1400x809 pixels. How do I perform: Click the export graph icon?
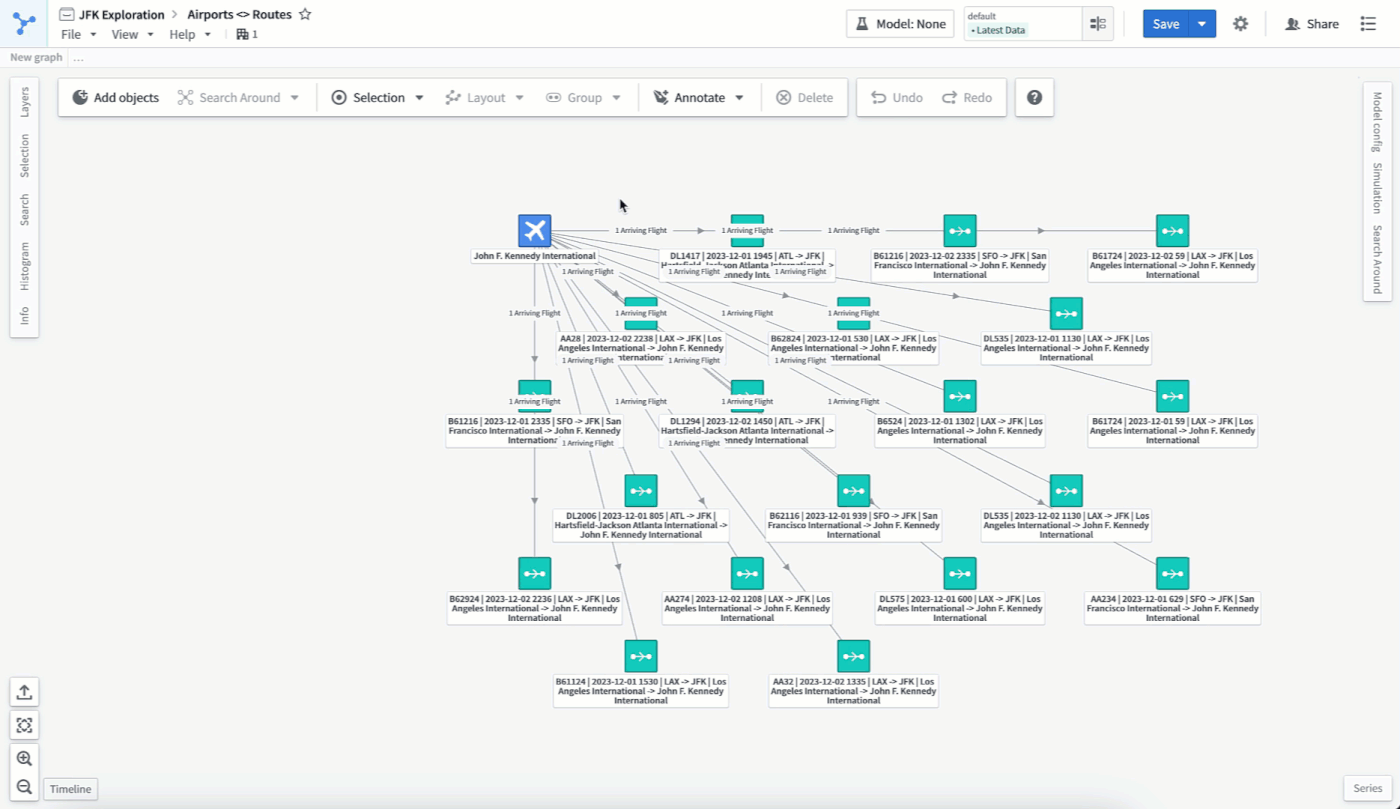click(25, 691)
